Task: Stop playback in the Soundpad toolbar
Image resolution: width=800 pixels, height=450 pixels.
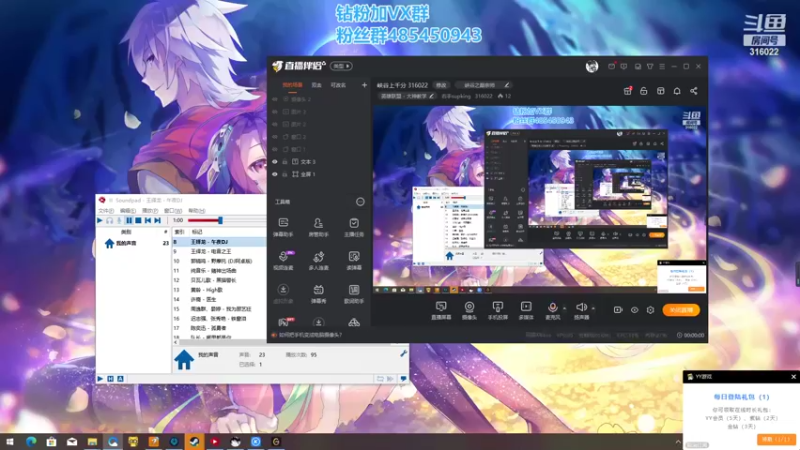Action: 138,220
